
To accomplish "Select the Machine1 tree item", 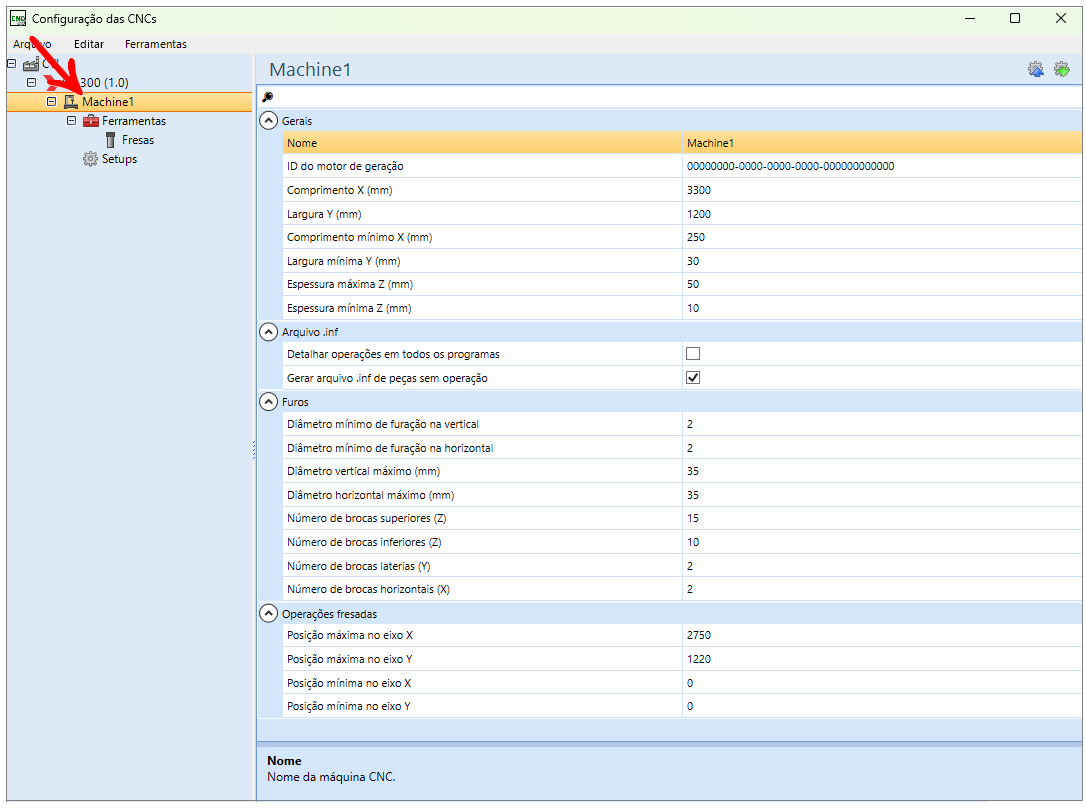I will [107, 102].
